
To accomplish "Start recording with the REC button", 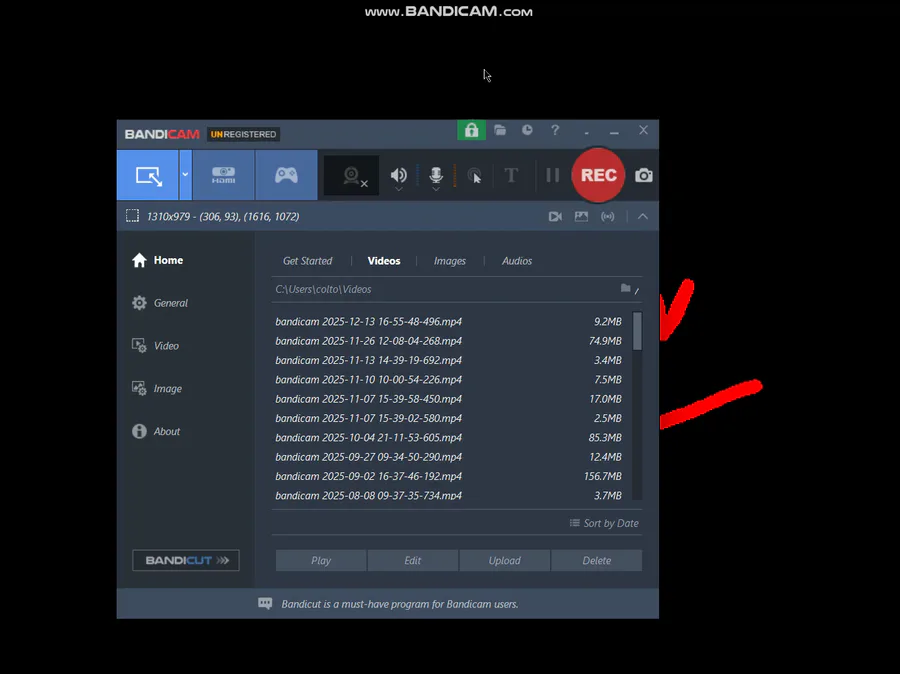I will point(598,175).
